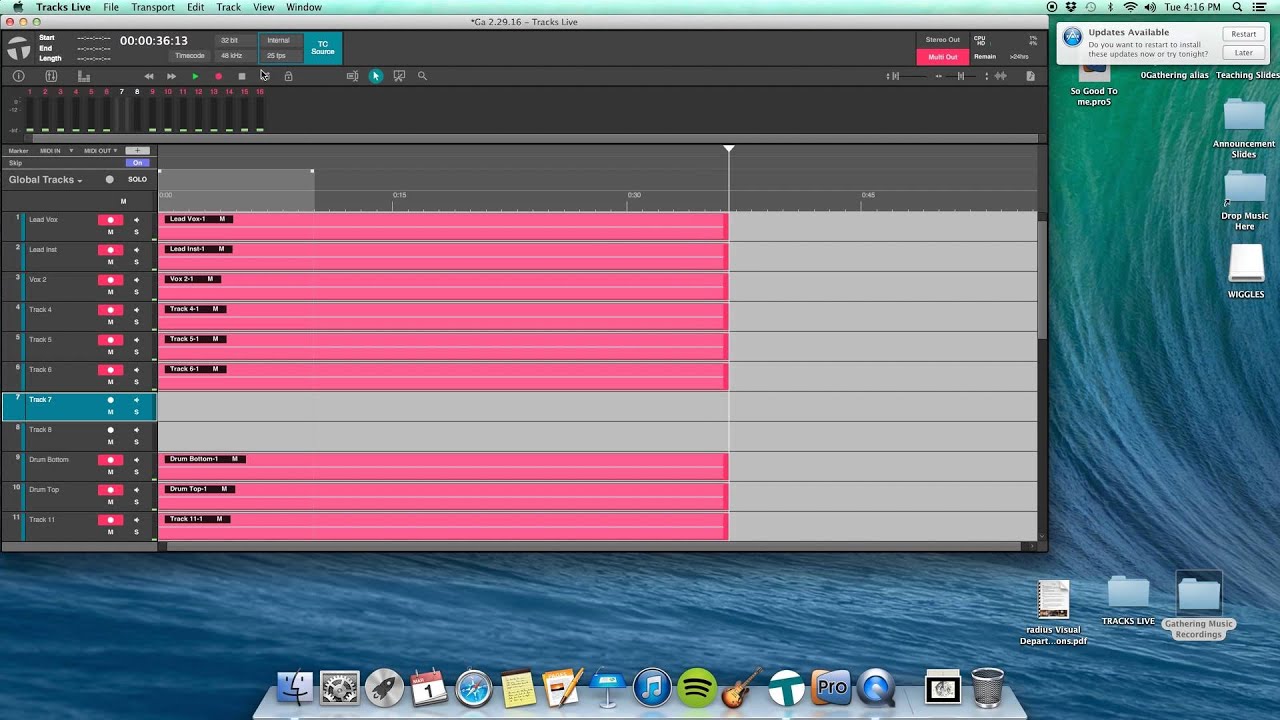The width and height of the screenshot is (1280, 720).
Task: Click the main timecode counter display
Action: (154, 41)
